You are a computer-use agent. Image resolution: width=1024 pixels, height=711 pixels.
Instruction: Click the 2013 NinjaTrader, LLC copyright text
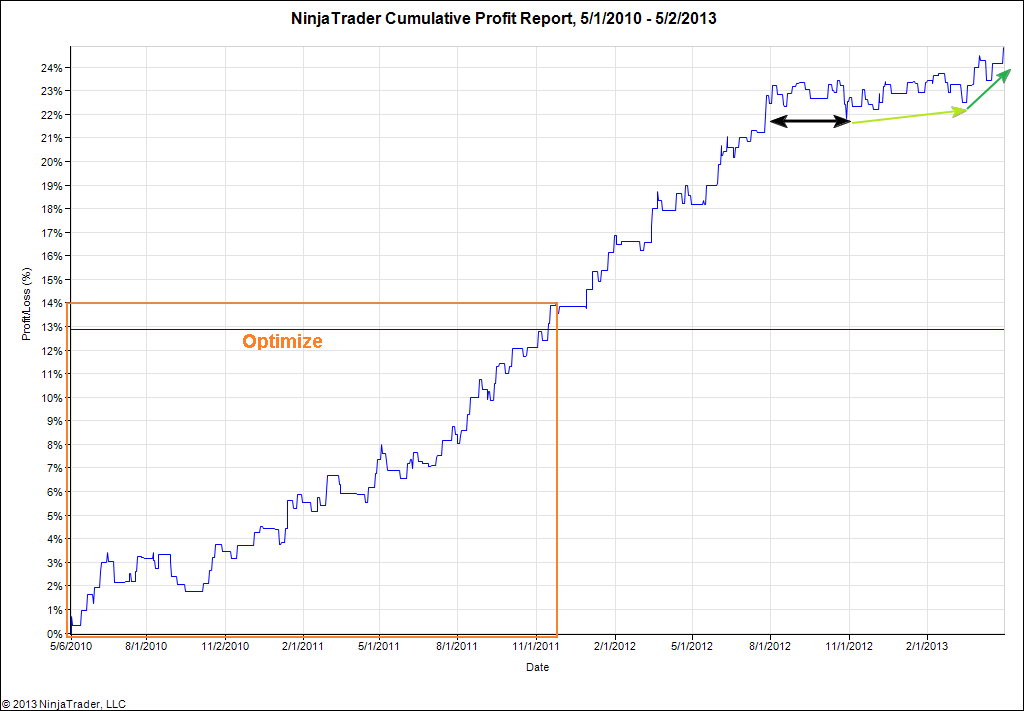pyautogui.click(x=63, y=704)
